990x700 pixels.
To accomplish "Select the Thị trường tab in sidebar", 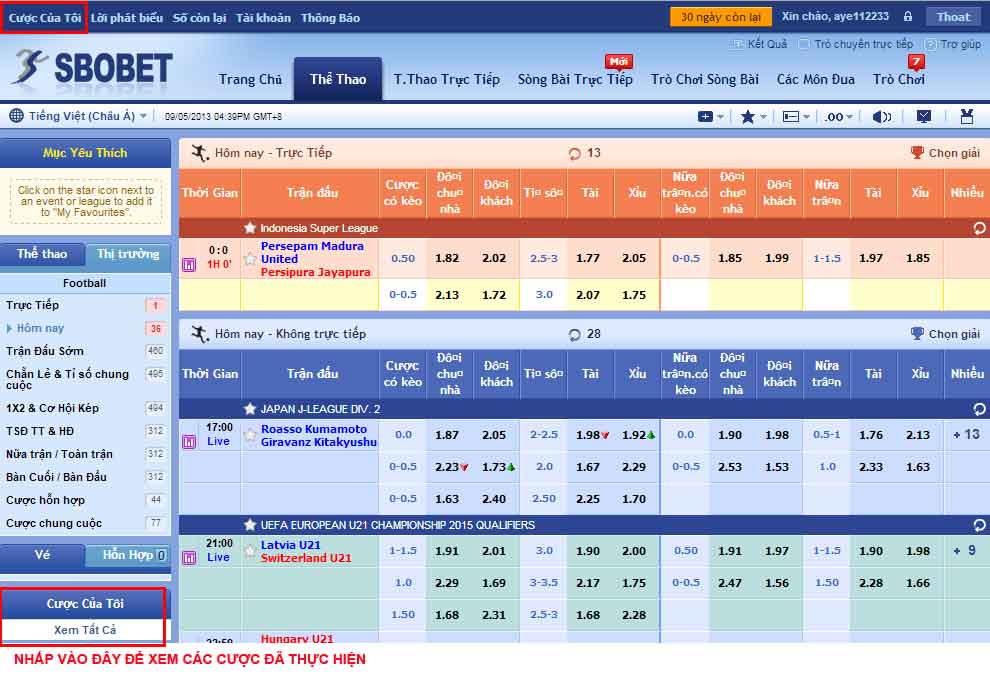I will click(x=128, y=254).
